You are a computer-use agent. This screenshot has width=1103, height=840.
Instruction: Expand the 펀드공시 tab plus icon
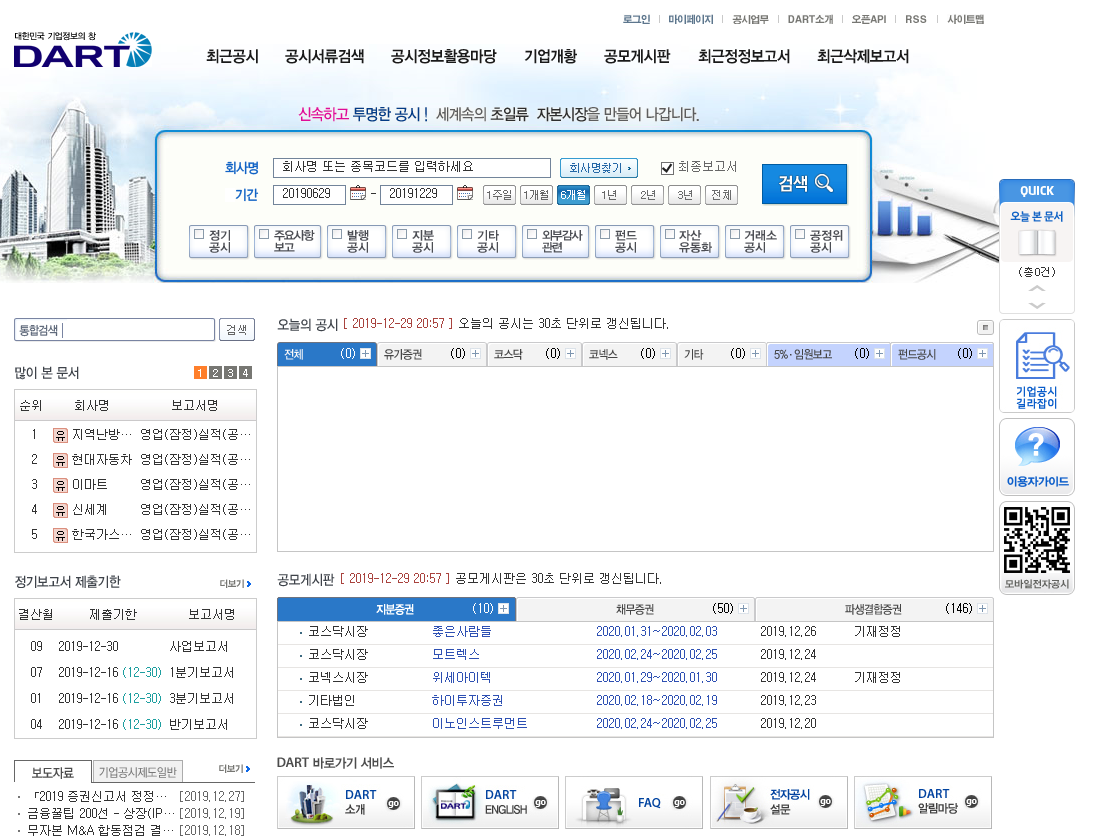coord(983,354)
